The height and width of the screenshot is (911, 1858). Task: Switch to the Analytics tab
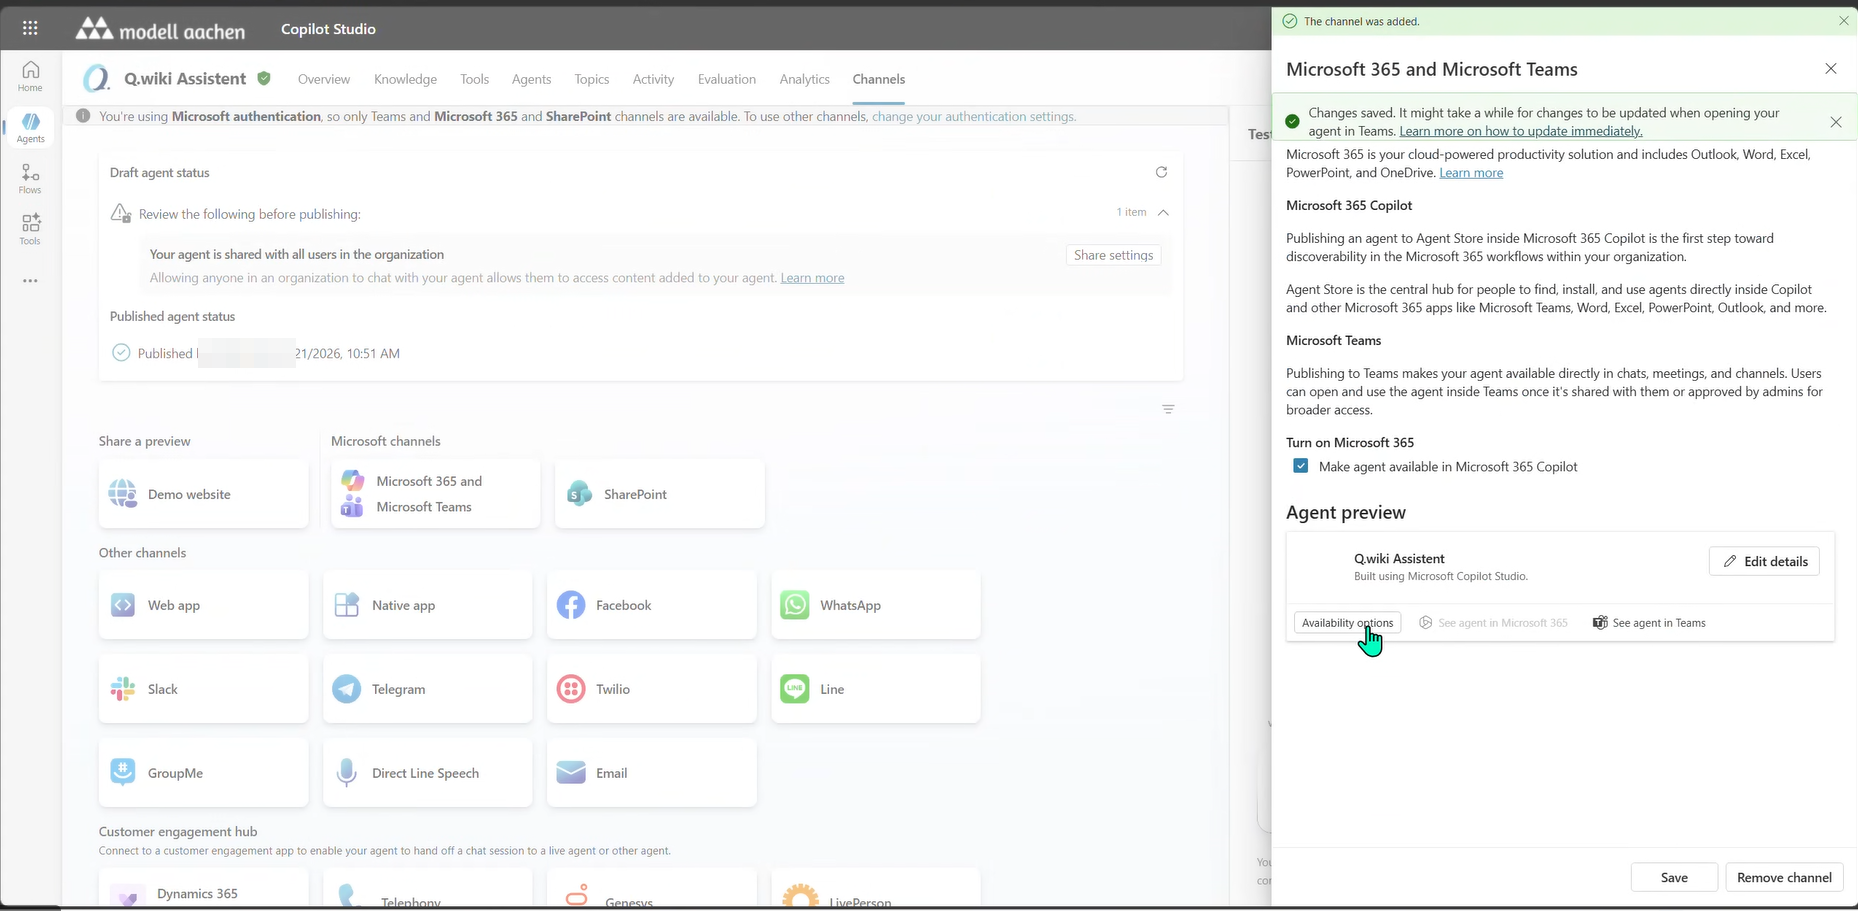click(x=805, y=79)
